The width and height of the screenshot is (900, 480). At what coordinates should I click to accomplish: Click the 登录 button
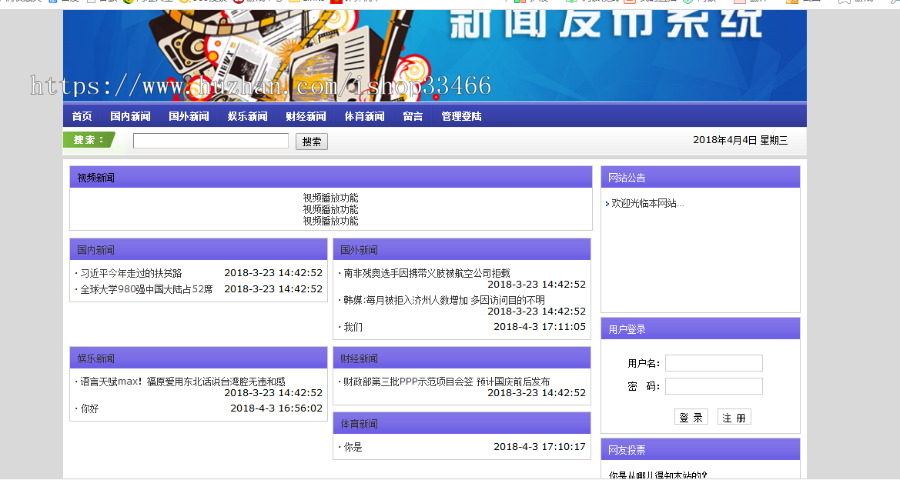point(691,417)
